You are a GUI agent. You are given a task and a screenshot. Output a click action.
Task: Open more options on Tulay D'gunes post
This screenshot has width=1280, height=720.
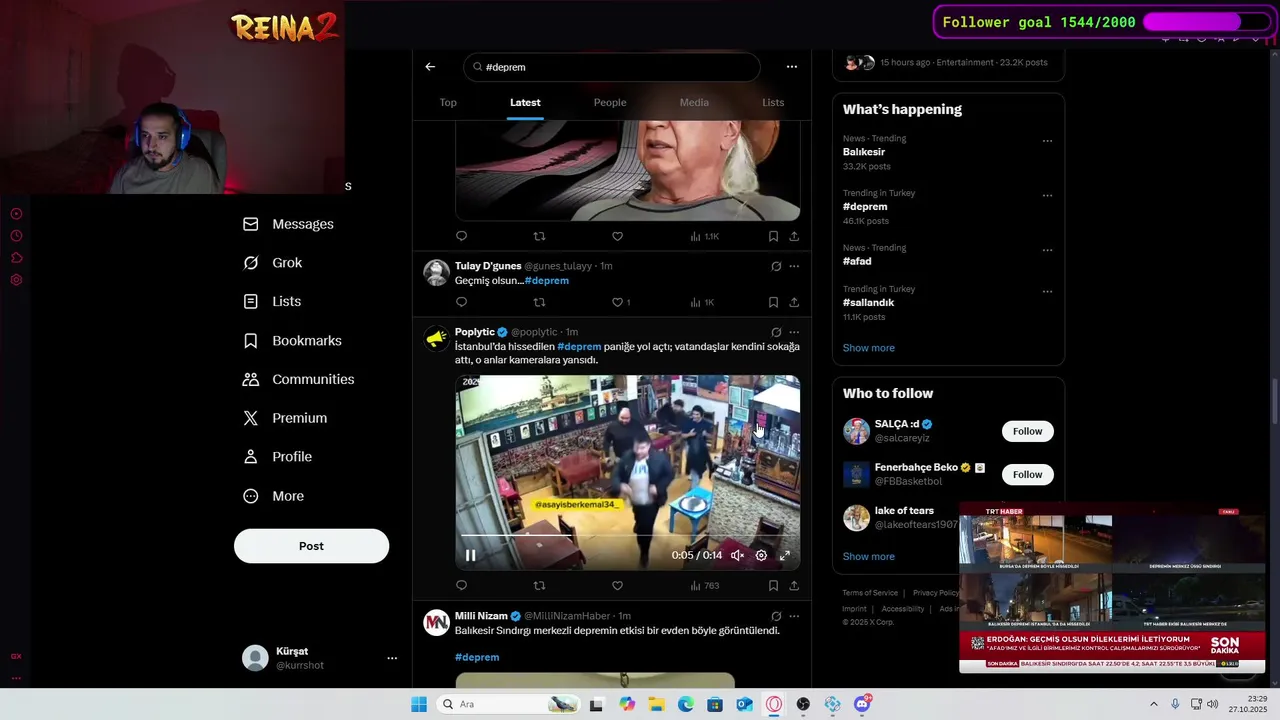(794, 266)
